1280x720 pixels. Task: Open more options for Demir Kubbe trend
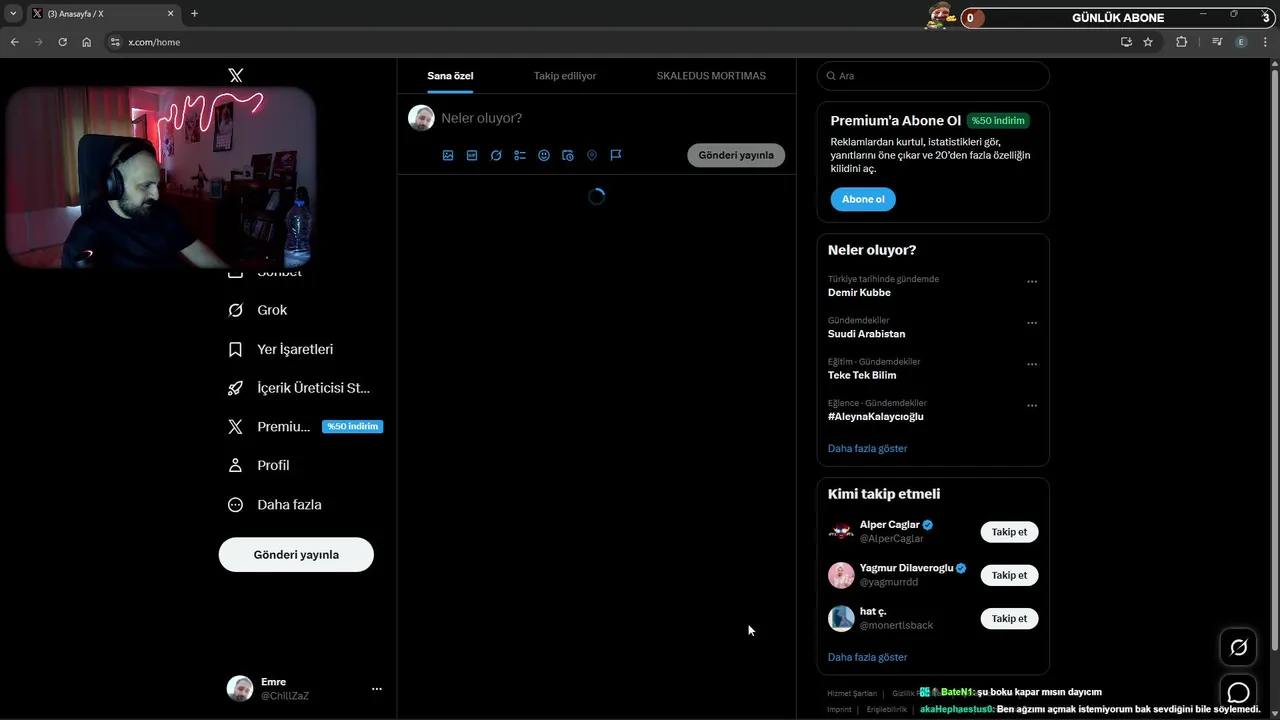click(1032, 282)
